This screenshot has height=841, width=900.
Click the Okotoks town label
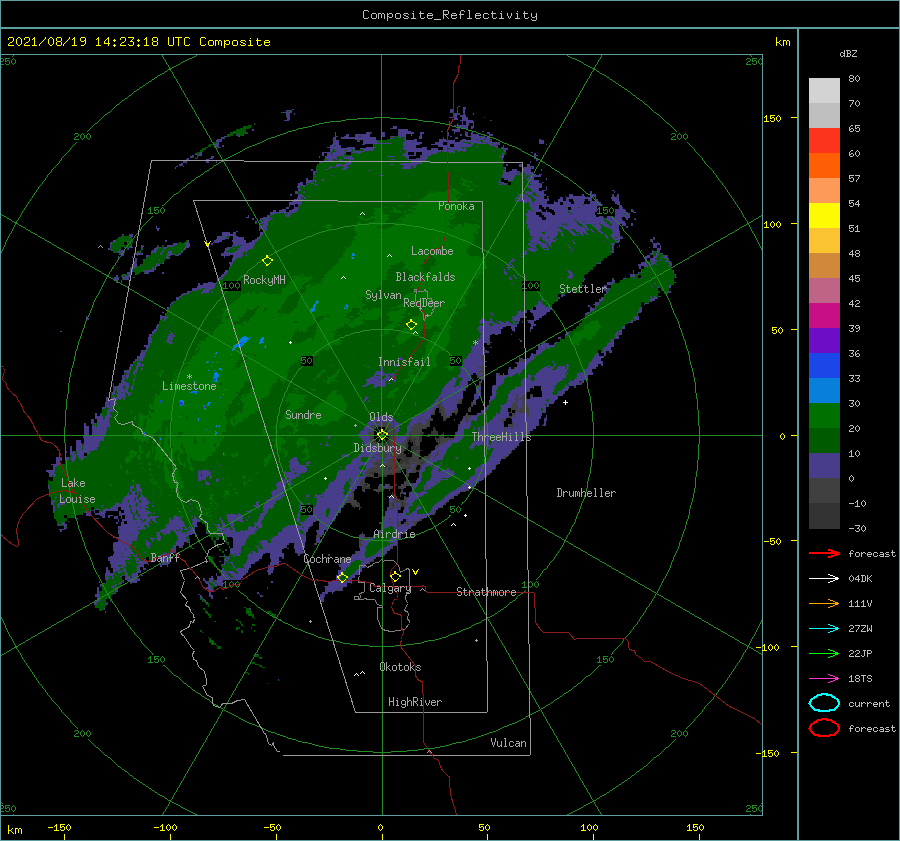(400, 667)
